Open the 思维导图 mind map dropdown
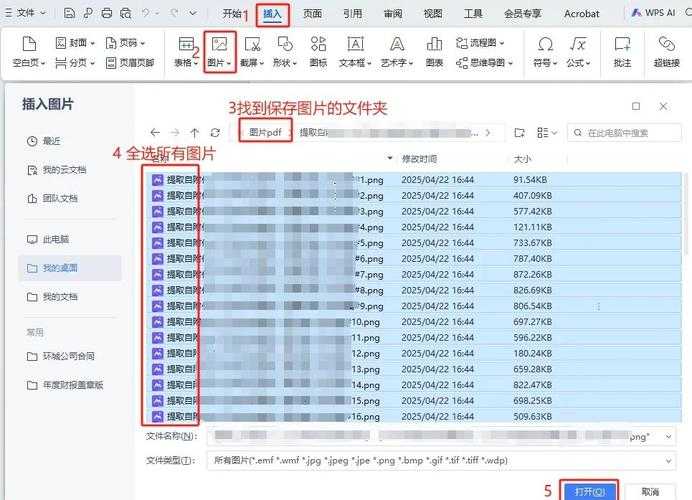 click(484, 63)
